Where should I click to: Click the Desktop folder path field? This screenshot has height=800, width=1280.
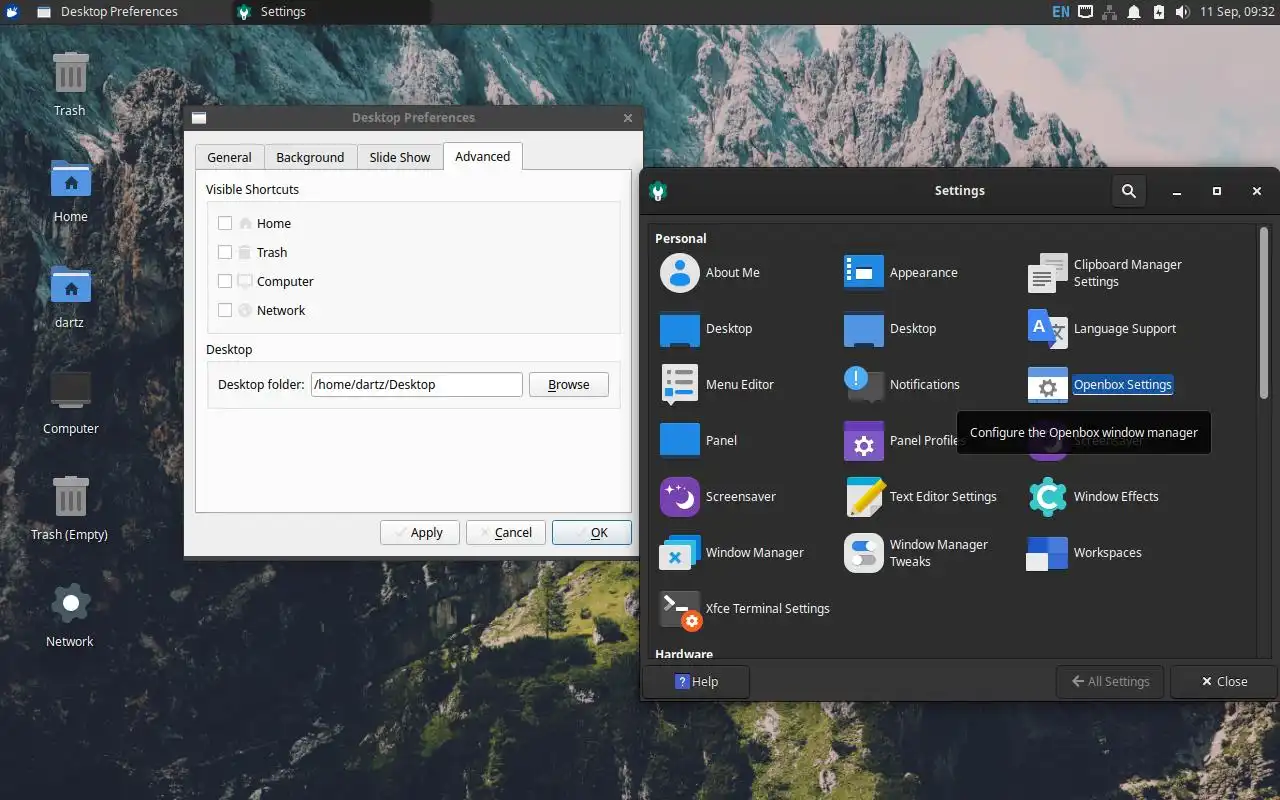click(x=417, y=384)
